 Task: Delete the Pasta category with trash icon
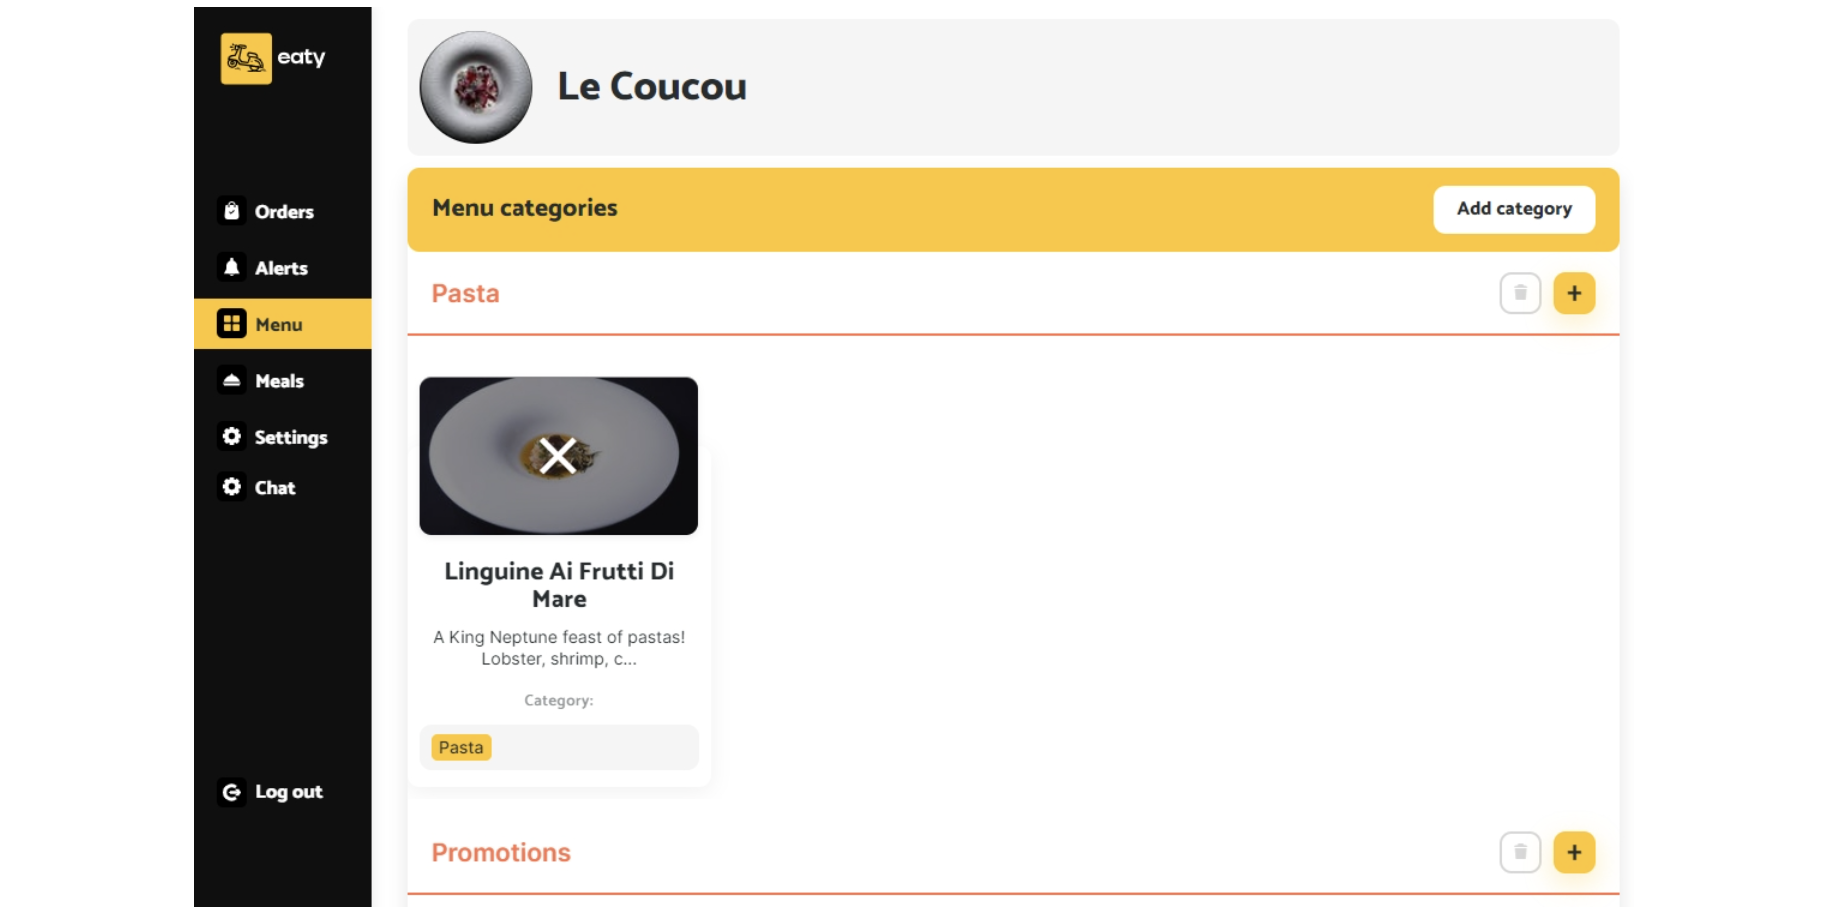pos(1520,293)
